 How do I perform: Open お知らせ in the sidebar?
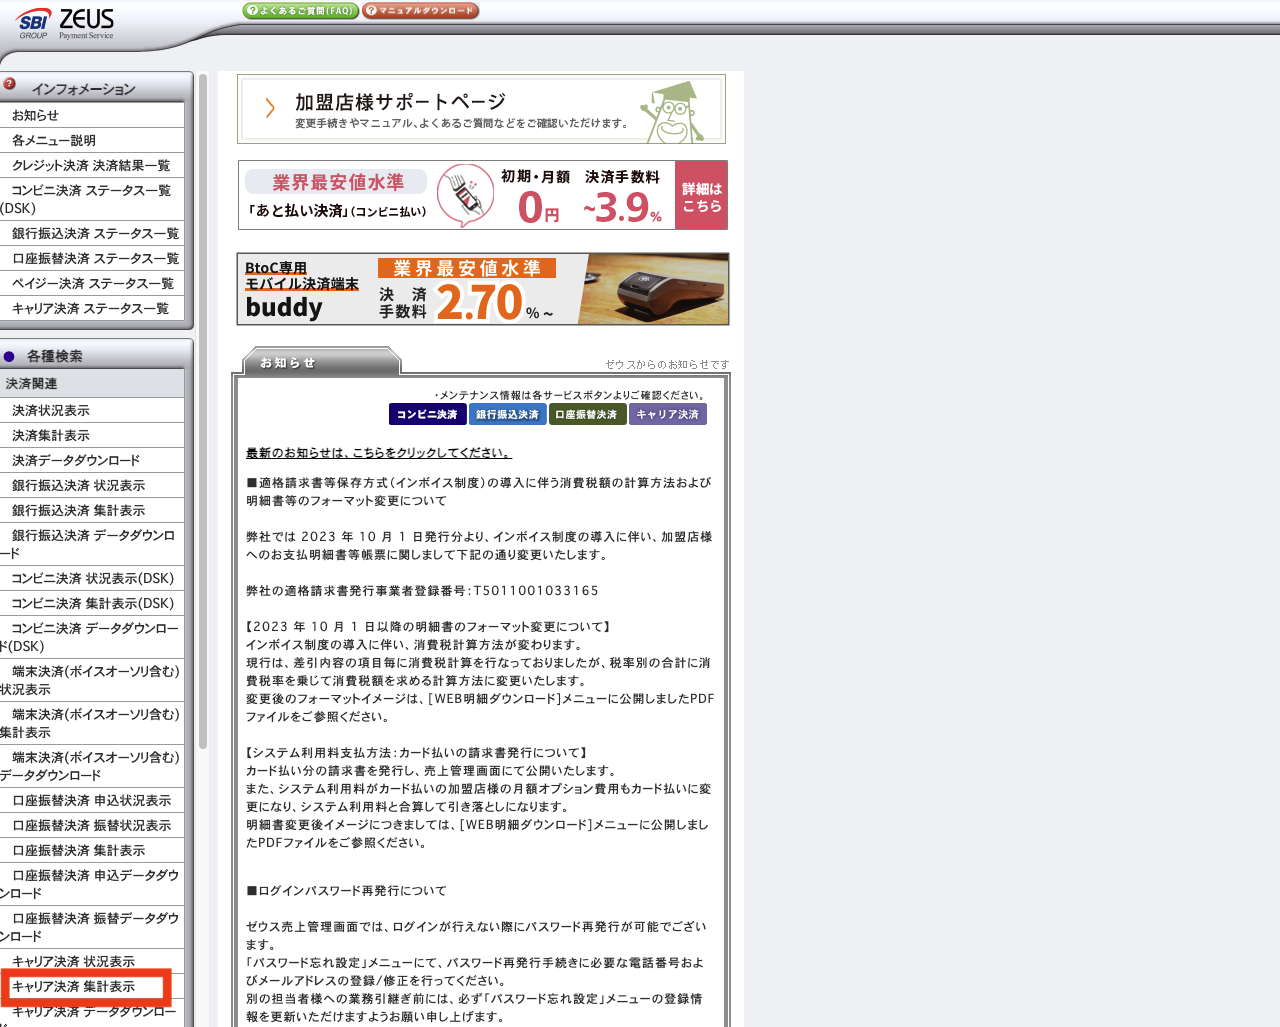click(x=92, y=115)
